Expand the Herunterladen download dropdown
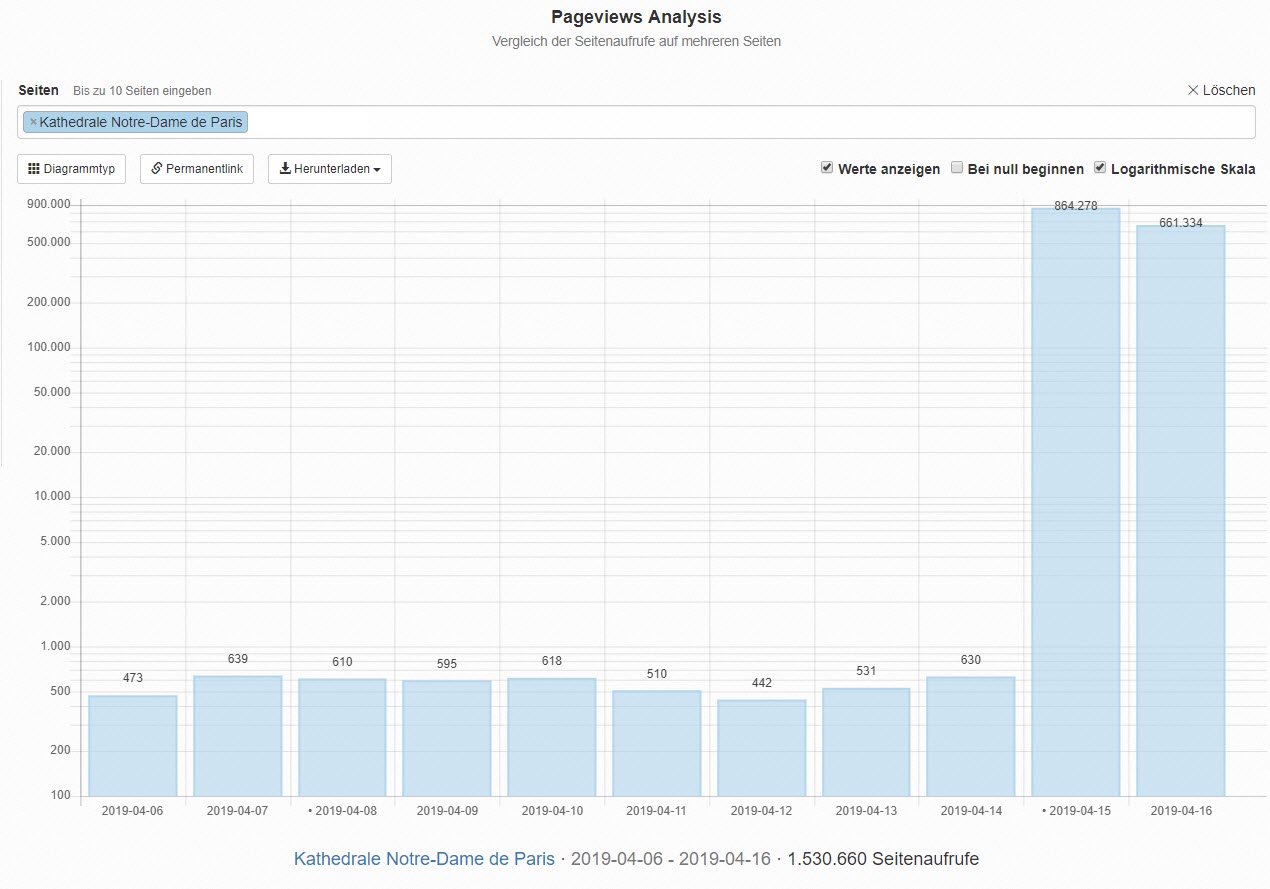 pos(330,169)
